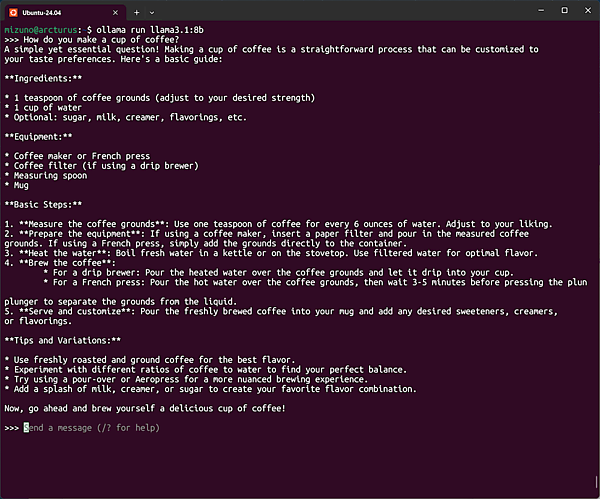
Task: Click the Ubuntu logo icon in the tab
Action: (x=13, y=11)
